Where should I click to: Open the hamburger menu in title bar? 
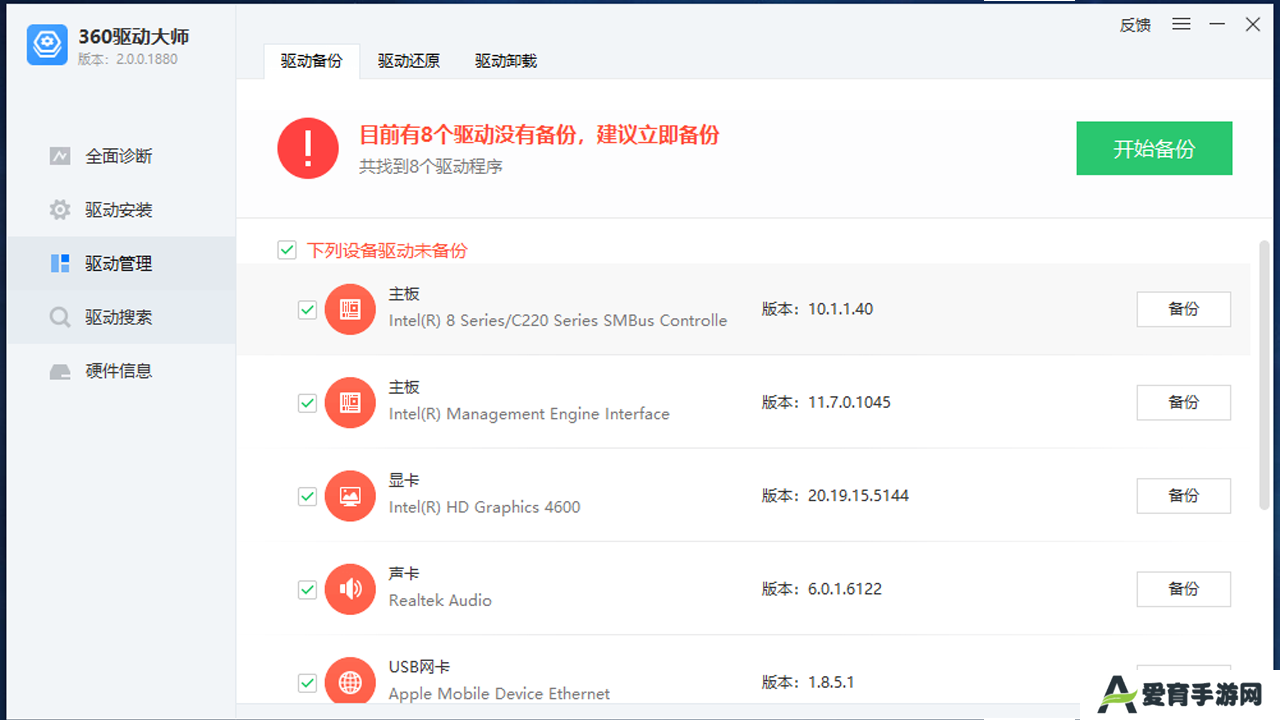tap(1182, 24)
